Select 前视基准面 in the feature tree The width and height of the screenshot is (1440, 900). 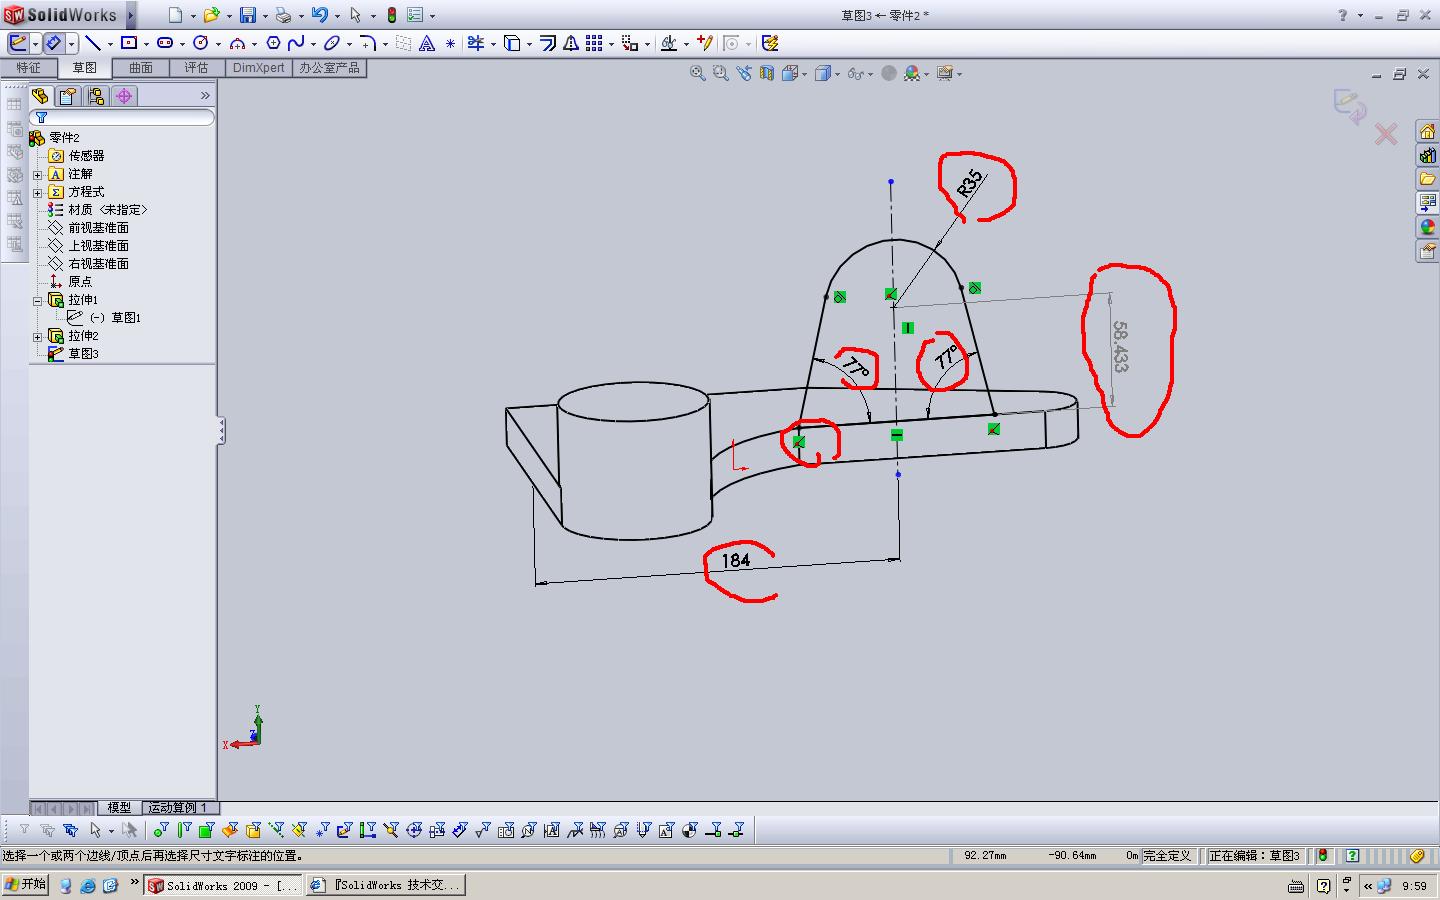coord(98,228)
